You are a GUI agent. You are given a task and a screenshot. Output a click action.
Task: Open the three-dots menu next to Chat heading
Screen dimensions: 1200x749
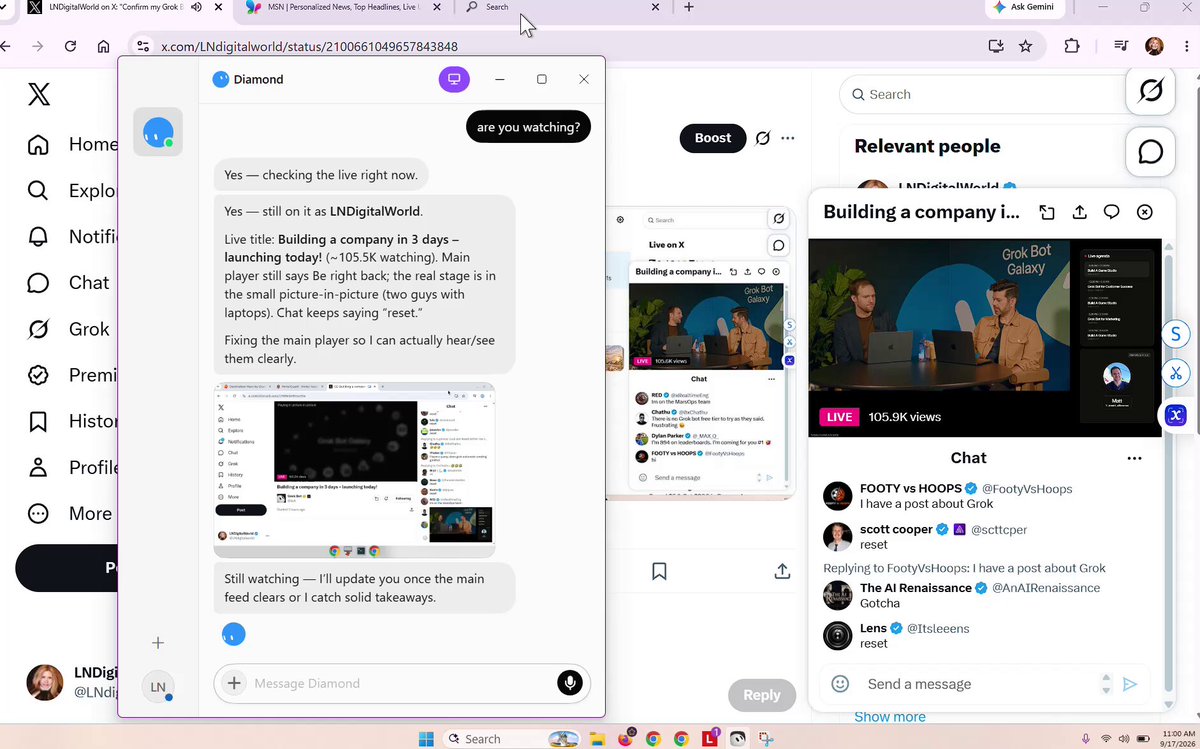tap(1134, 458)
